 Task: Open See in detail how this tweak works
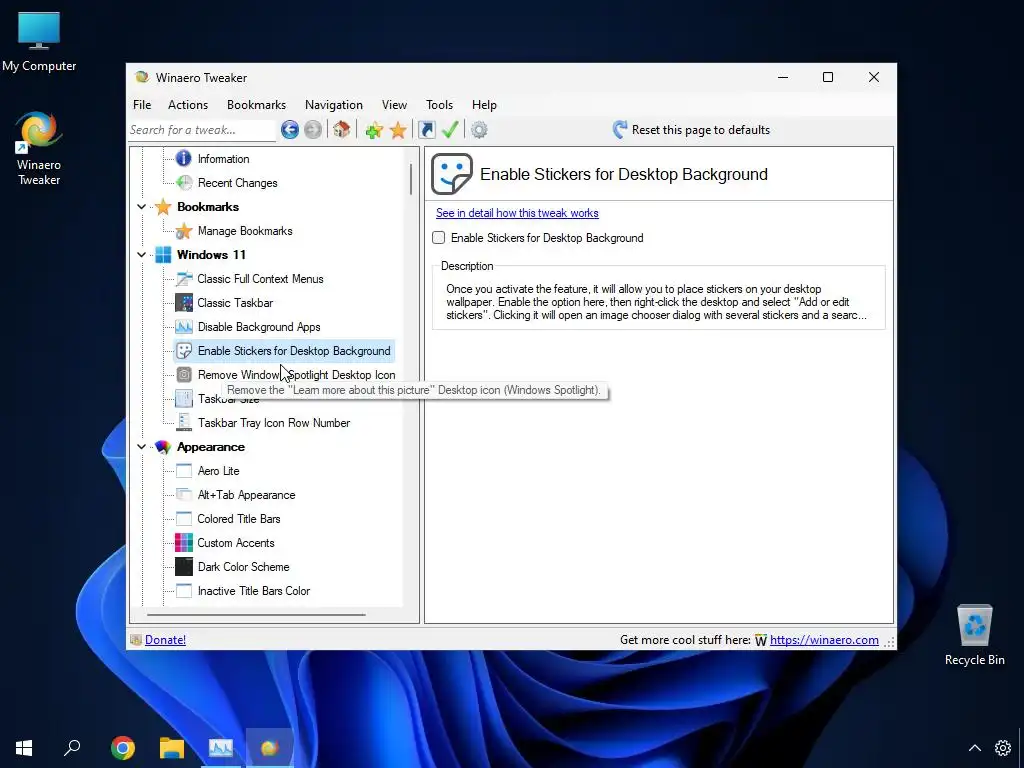coord(517,213)
